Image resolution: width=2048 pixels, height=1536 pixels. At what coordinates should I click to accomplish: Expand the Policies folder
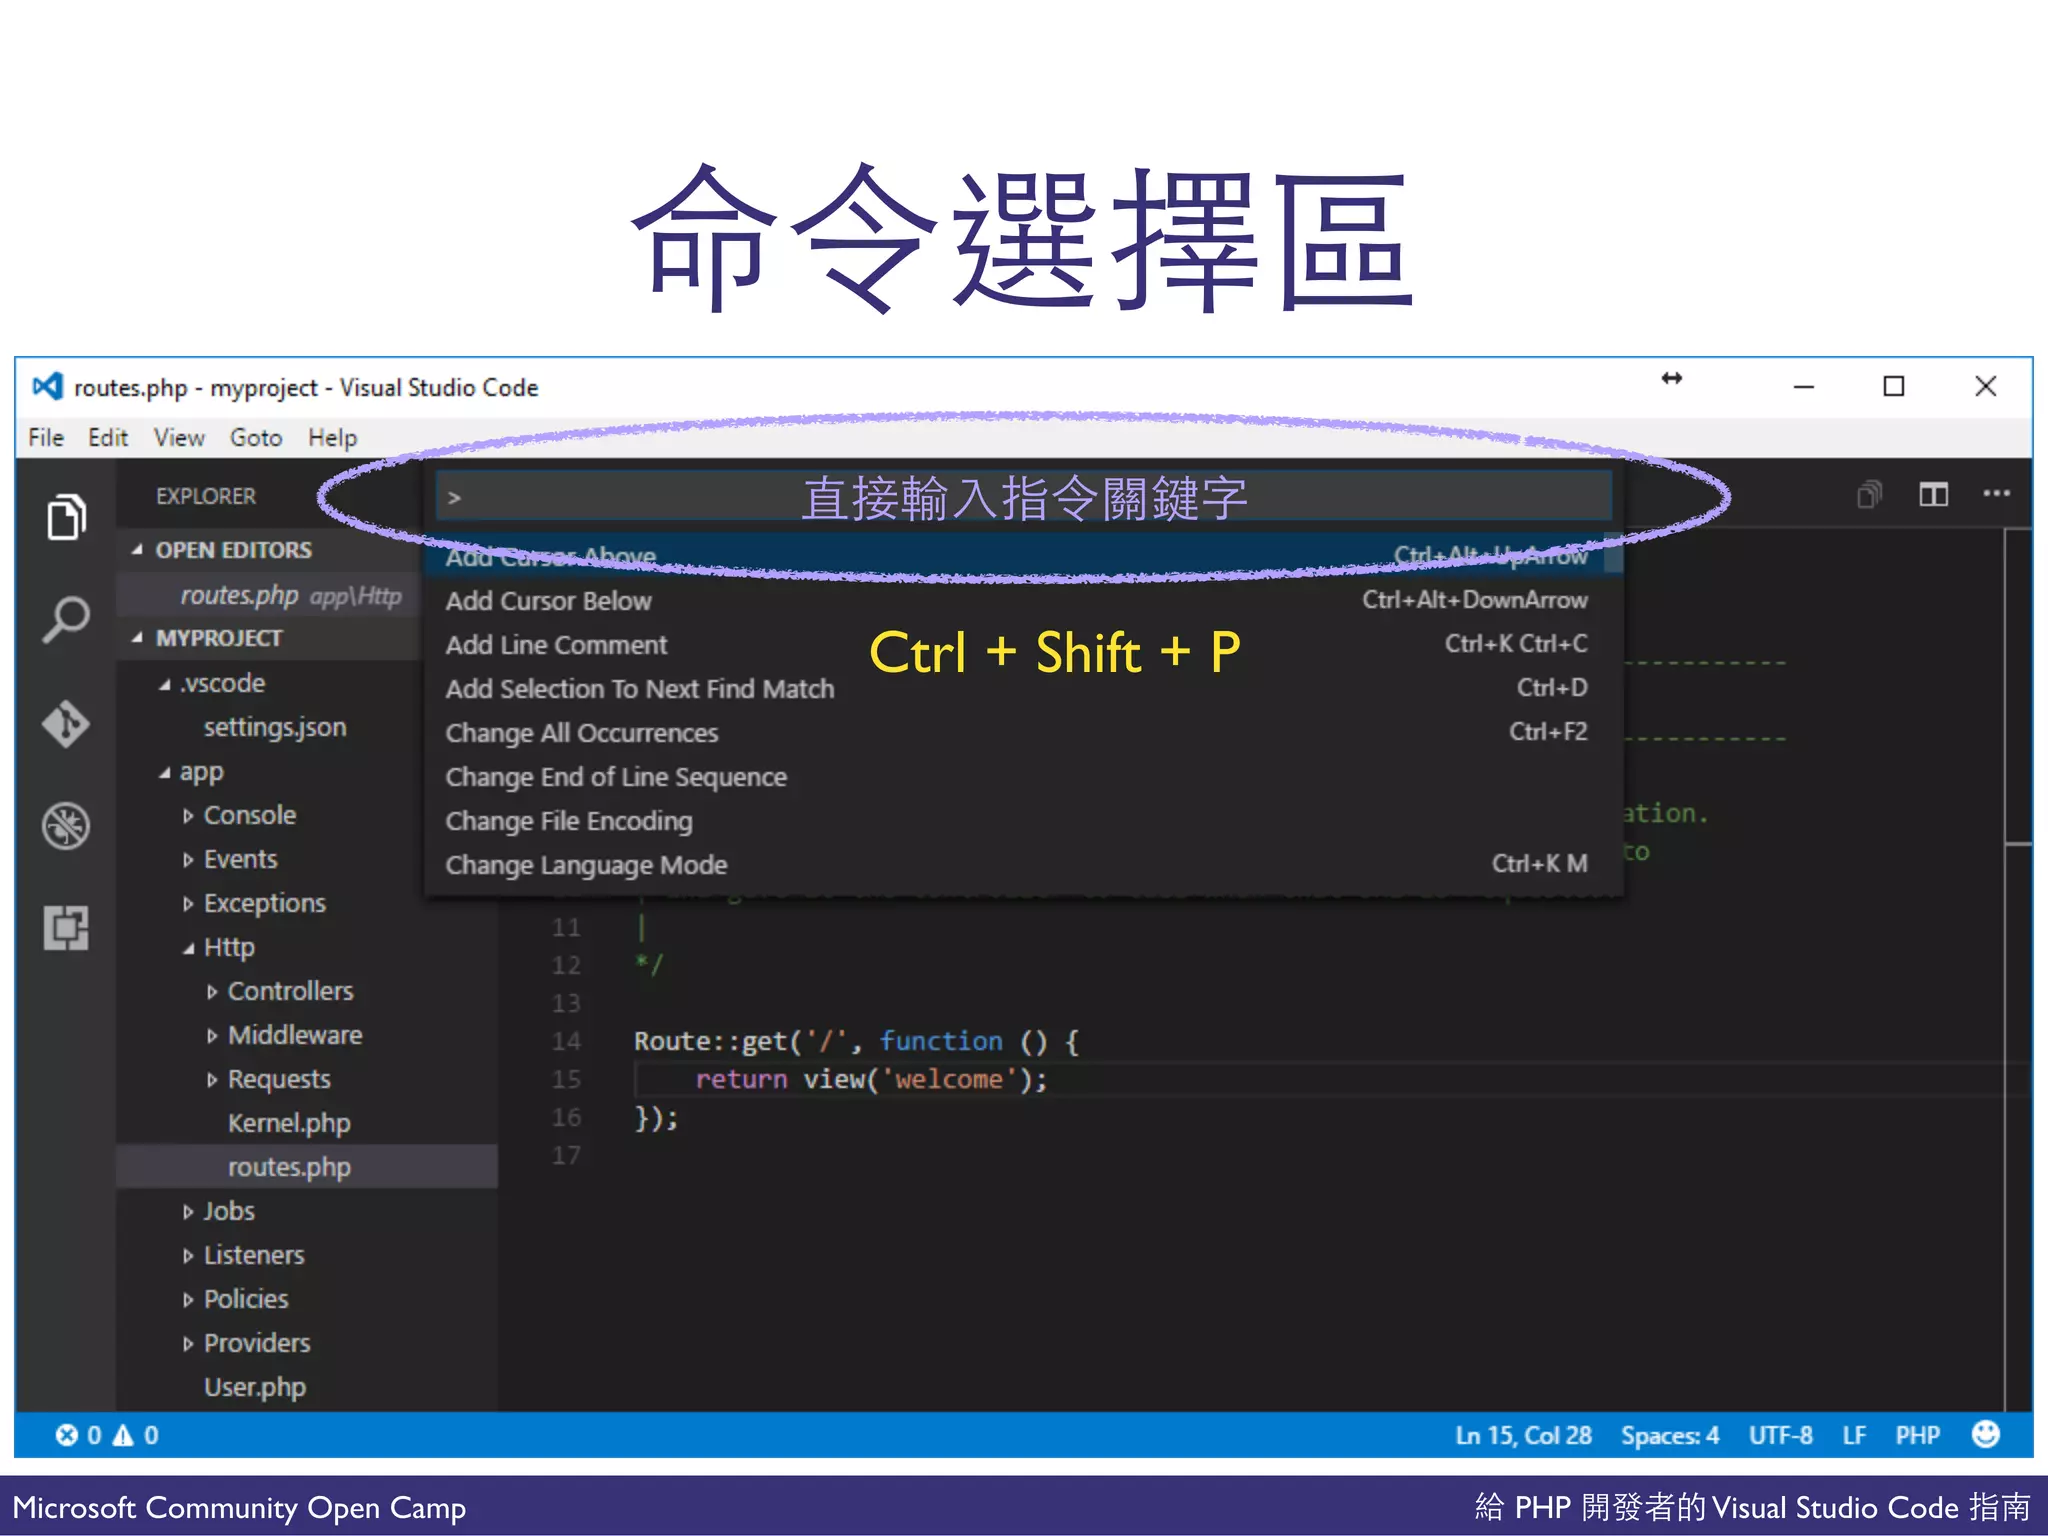coord(188,1300)
